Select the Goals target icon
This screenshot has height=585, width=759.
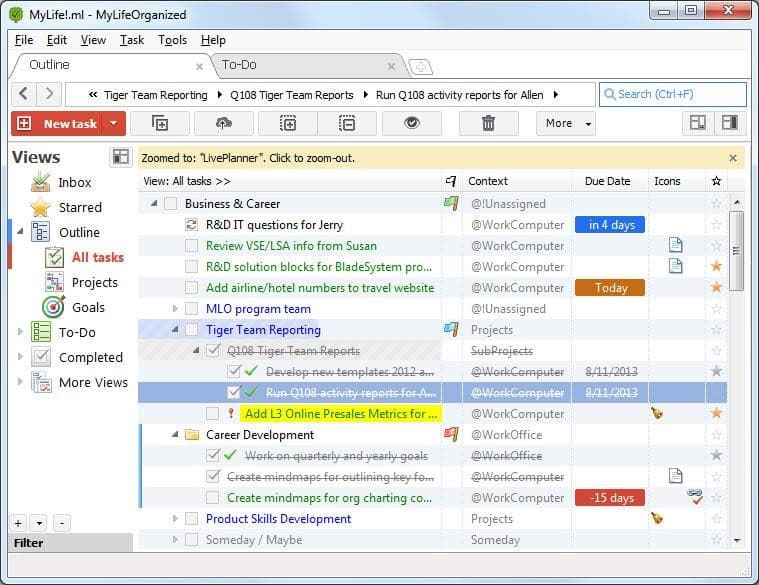pos(53,307)
